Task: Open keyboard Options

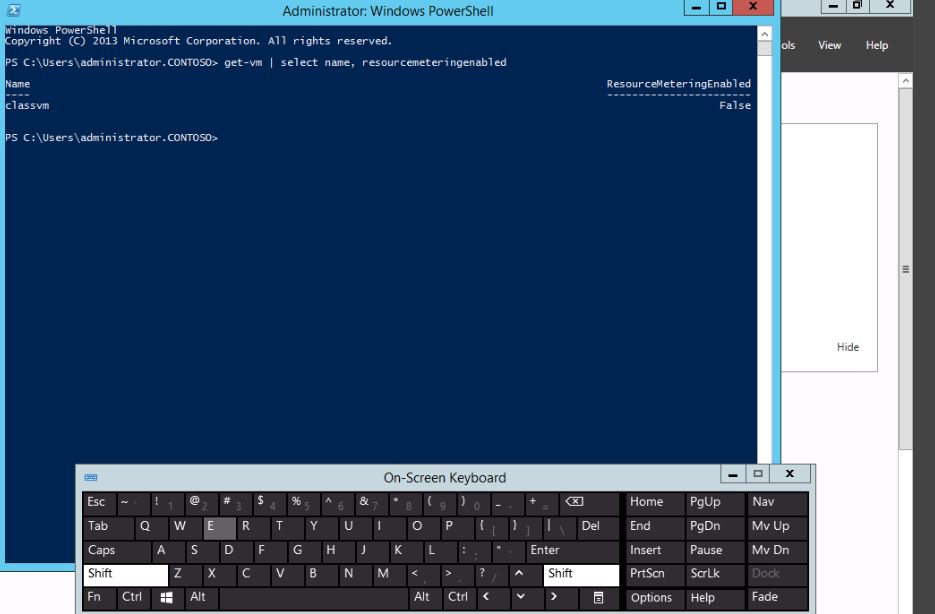Action: tap(655, 598)
